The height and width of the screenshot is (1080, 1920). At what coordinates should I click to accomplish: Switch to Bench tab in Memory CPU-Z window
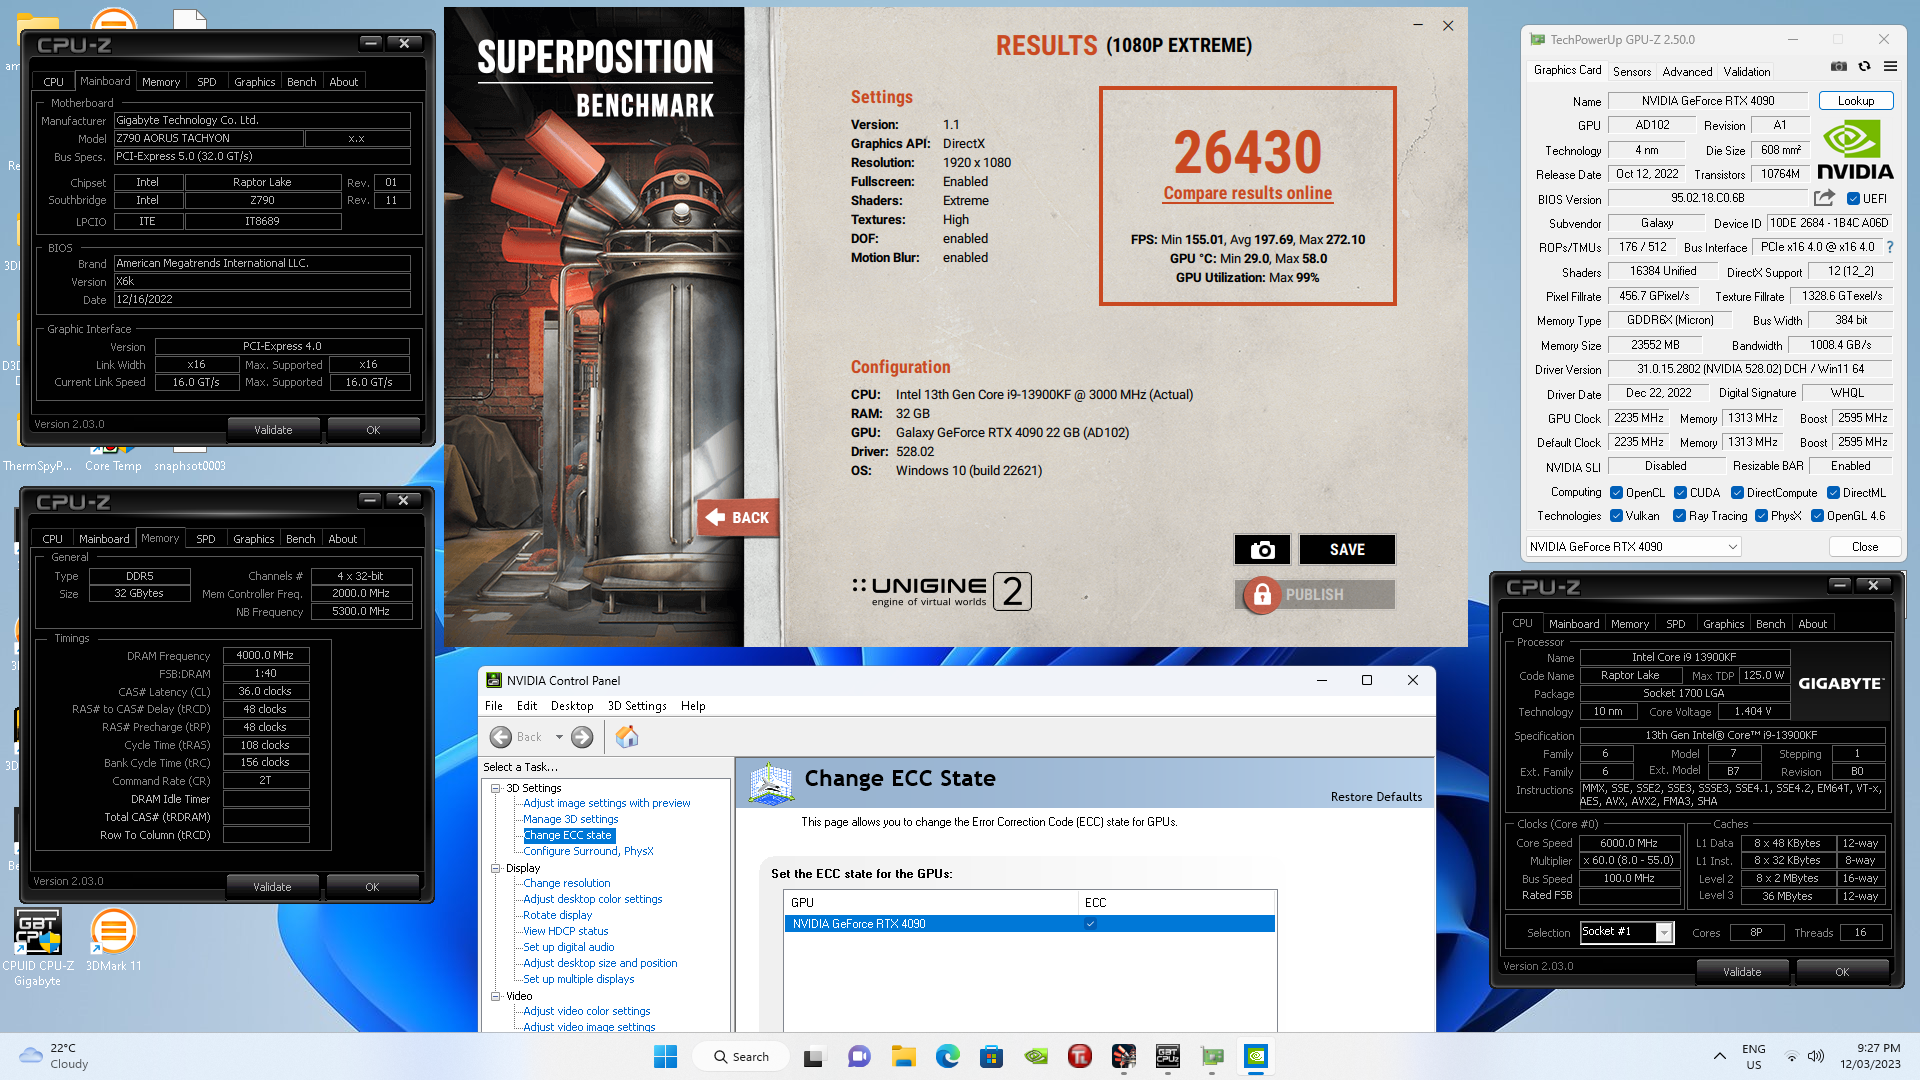click(300, 539)
